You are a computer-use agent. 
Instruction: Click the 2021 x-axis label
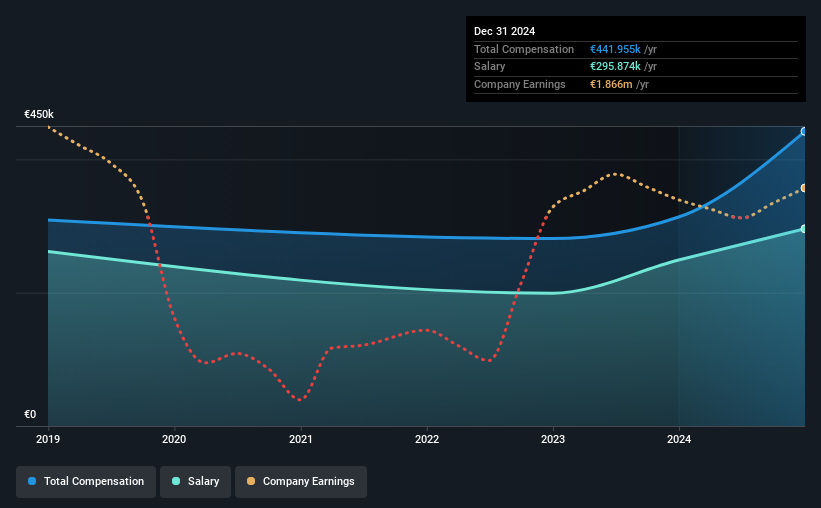(301, 439)
